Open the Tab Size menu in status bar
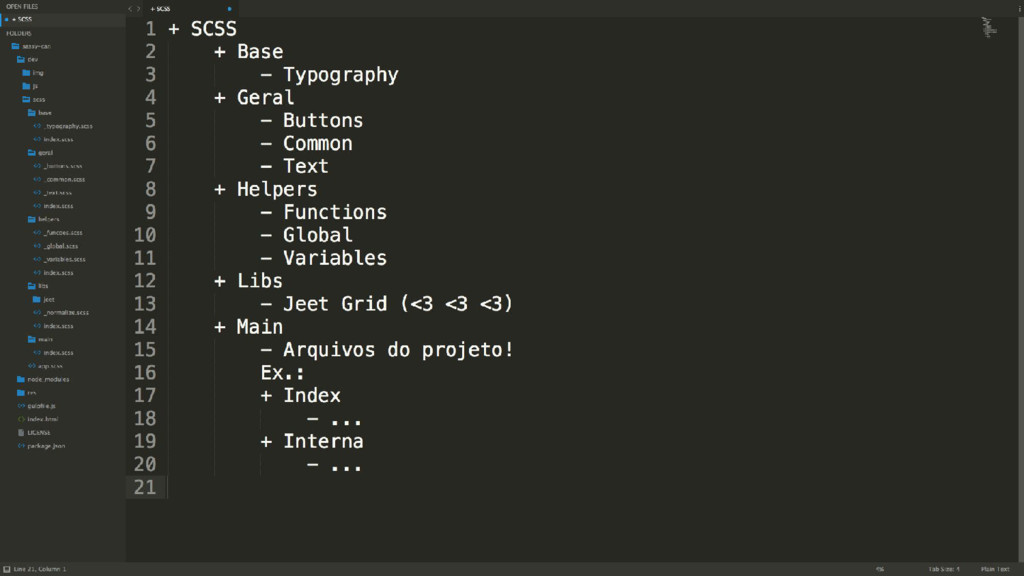 [x=944, y=569]
